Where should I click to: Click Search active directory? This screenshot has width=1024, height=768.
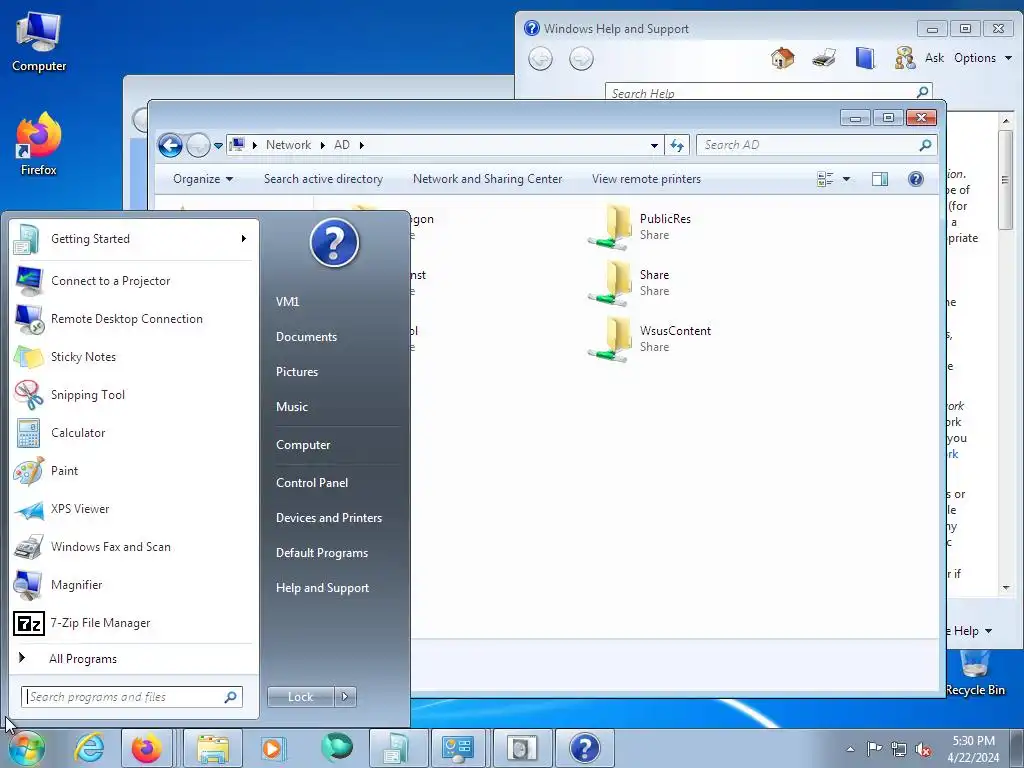323,179
